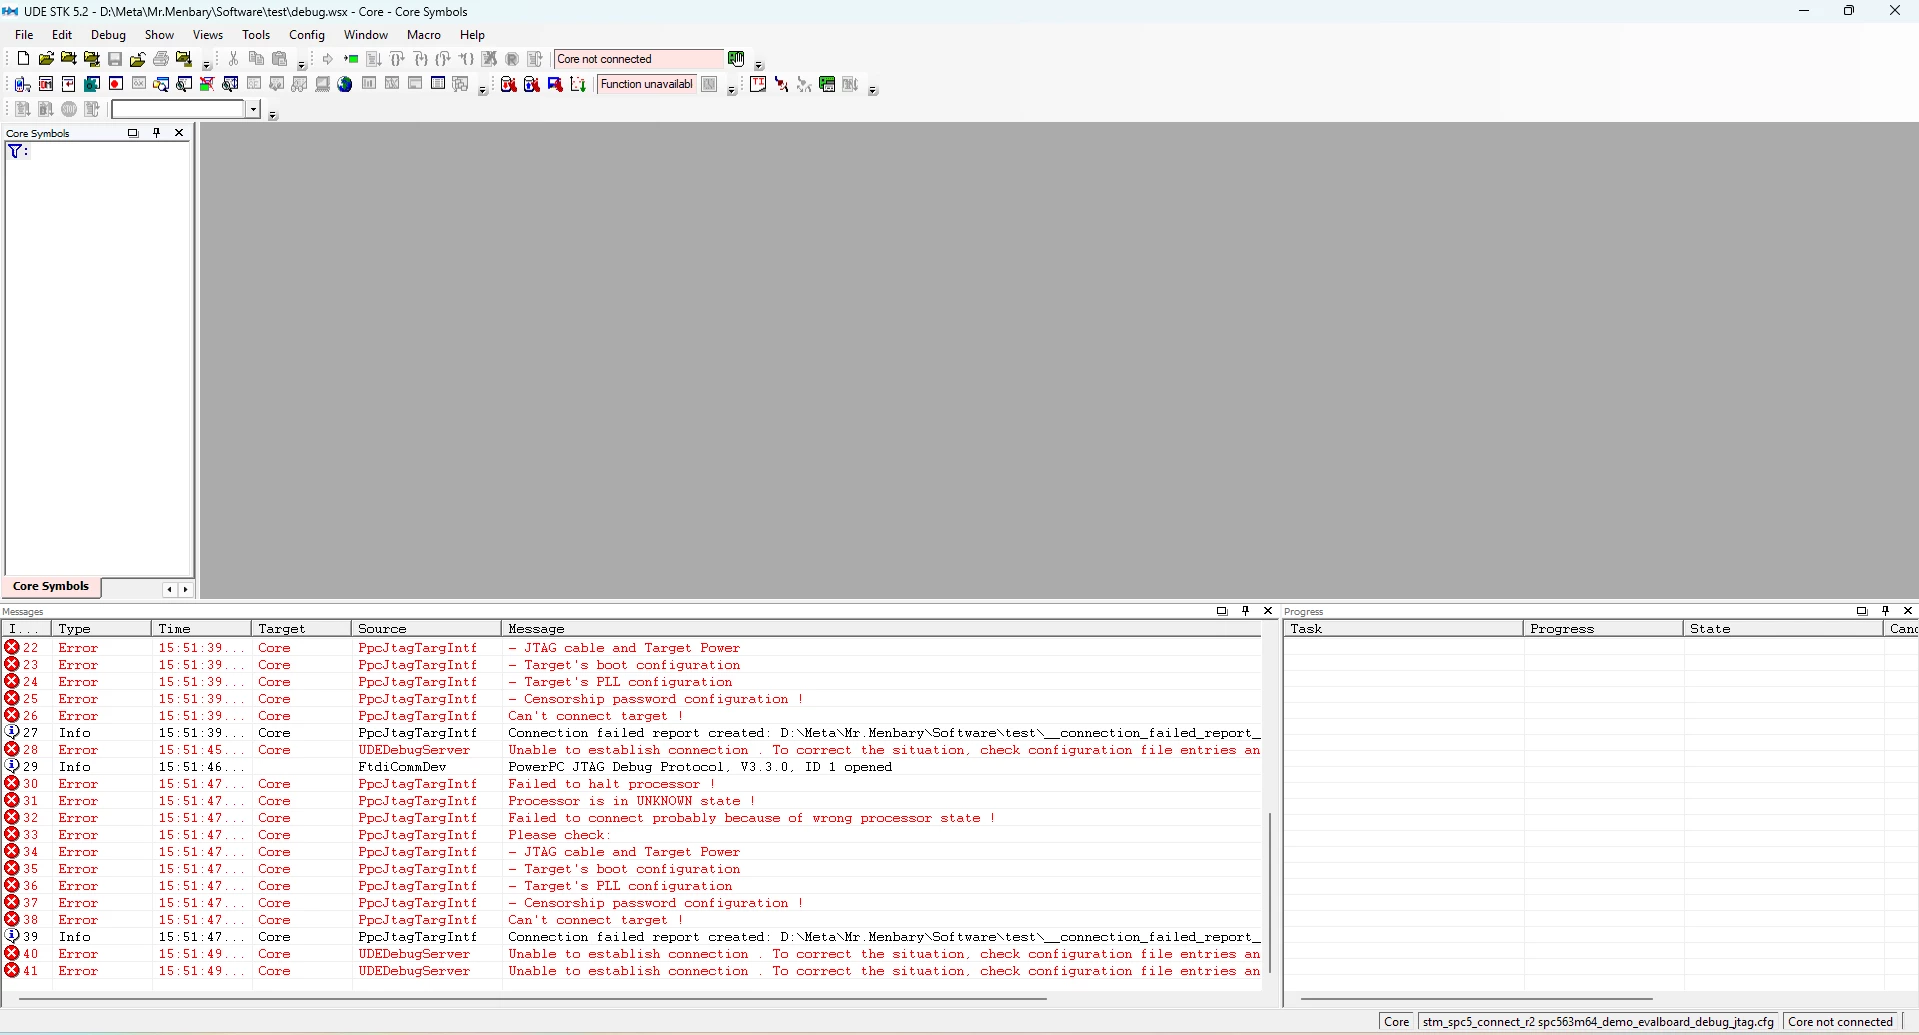Image resolution: width=1919 pixels, height=1035 pixels.
Task: Open the empty combo box dropdown arrow
Action: click(253, 109)
